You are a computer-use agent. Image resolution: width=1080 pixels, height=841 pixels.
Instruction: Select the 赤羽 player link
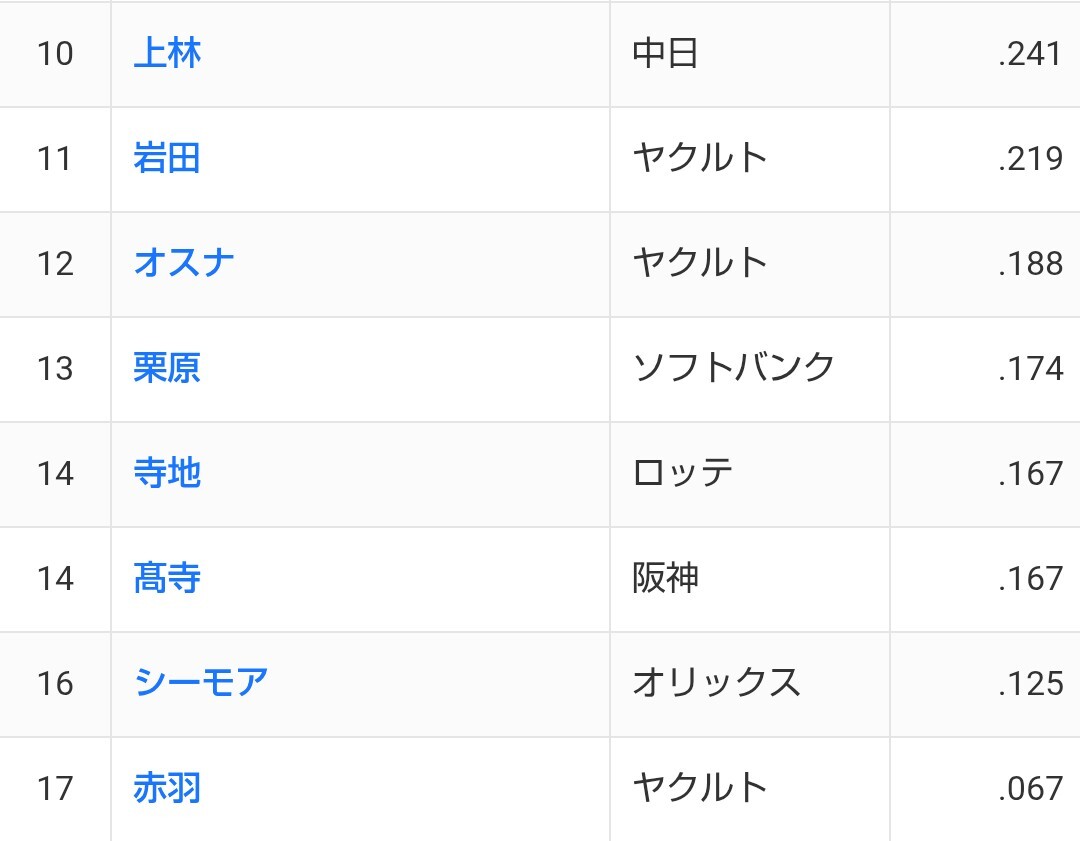(x=167, y=789)
